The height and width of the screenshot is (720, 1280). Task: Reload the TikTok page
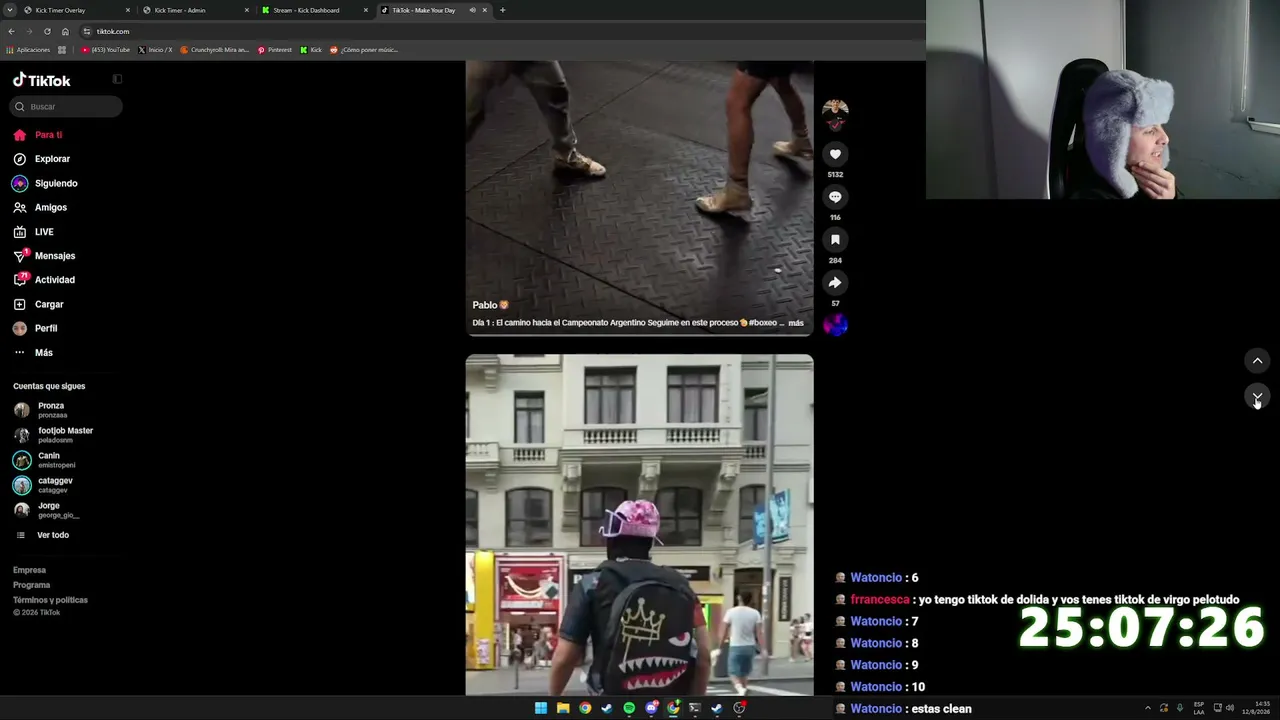pyautogui.click(x=47, y=31)
